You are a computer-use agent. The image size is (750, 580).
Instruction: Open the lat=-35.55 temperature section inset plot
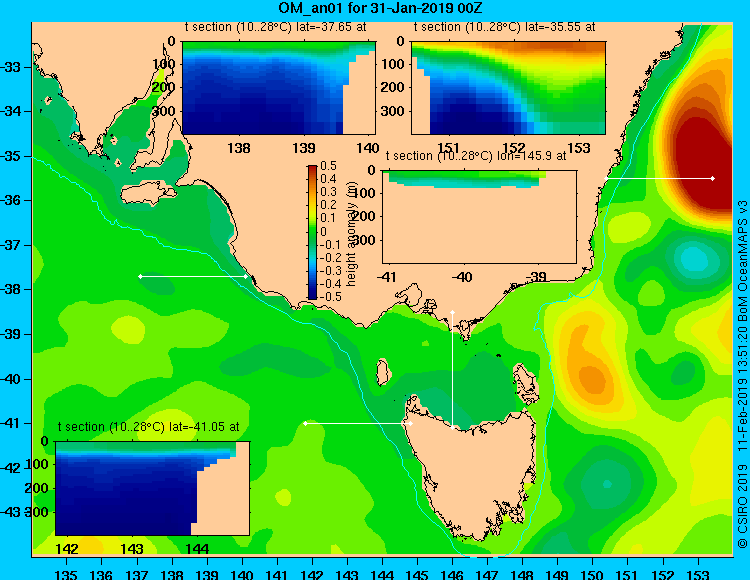pos(508,88)
